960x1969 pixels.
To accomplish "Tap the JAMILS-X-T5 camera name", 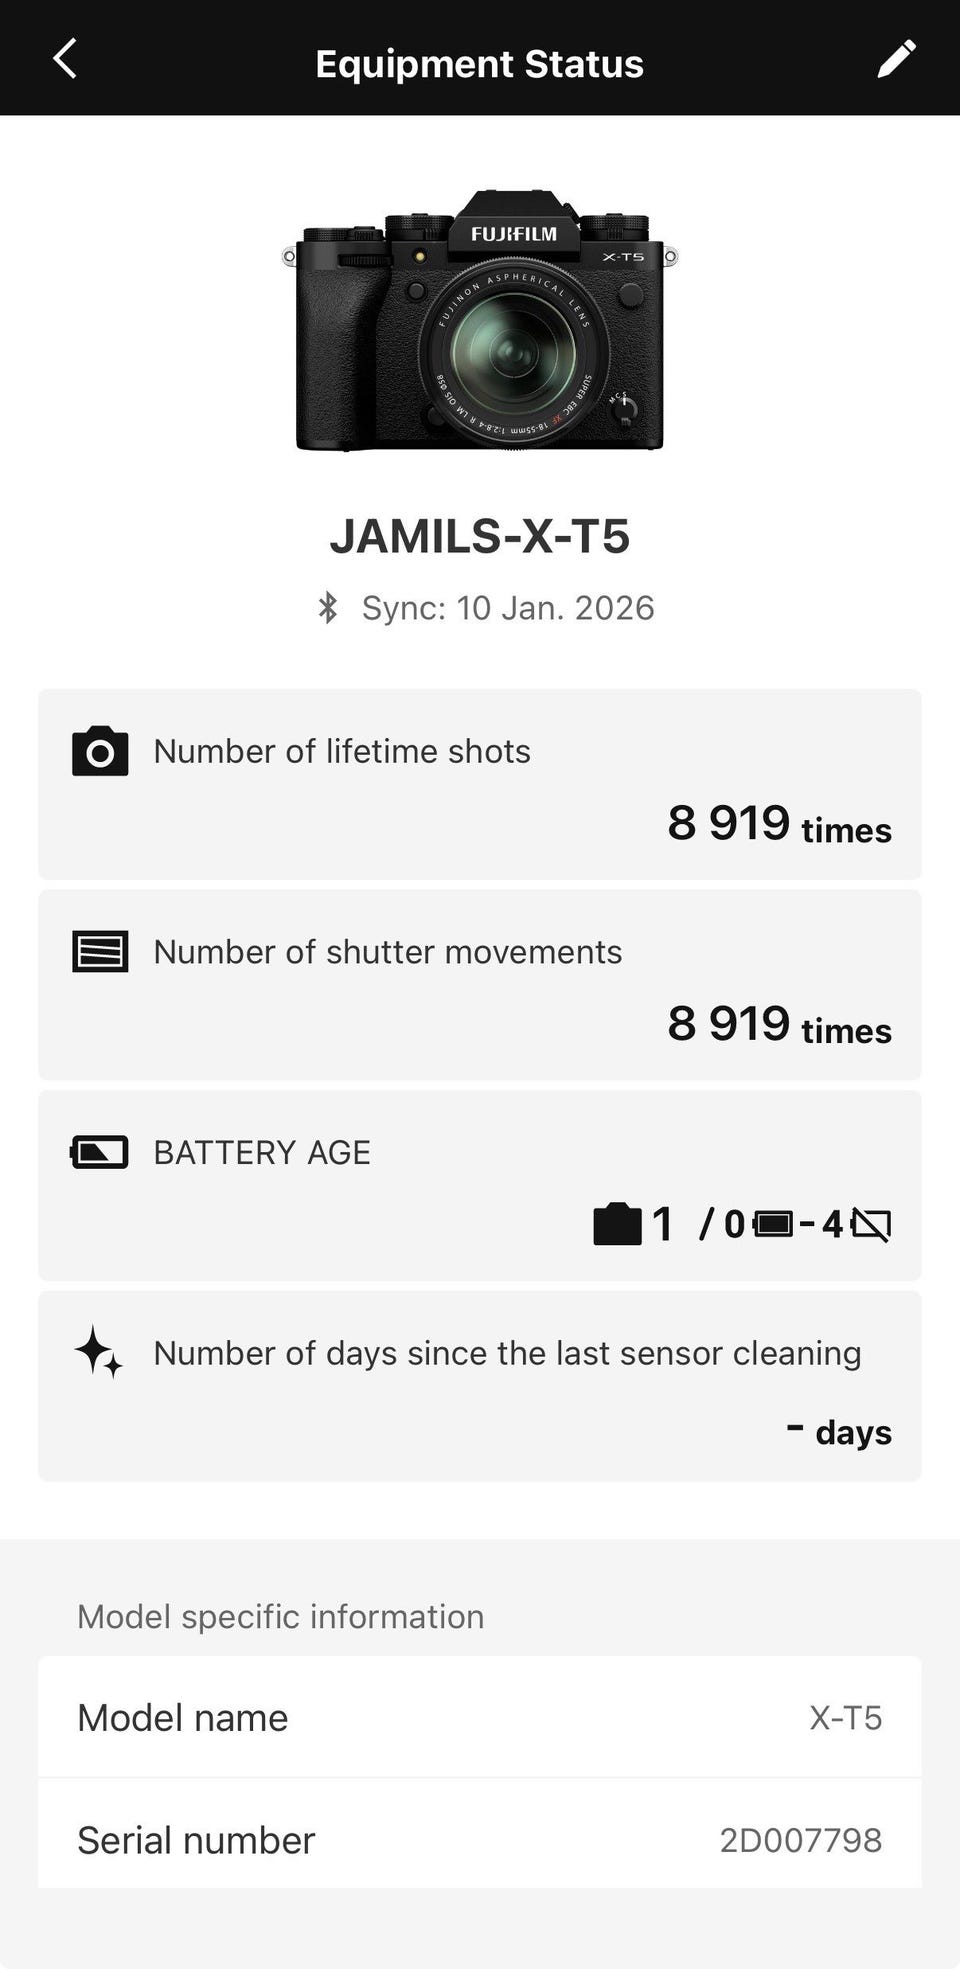I will coord(480,536).
